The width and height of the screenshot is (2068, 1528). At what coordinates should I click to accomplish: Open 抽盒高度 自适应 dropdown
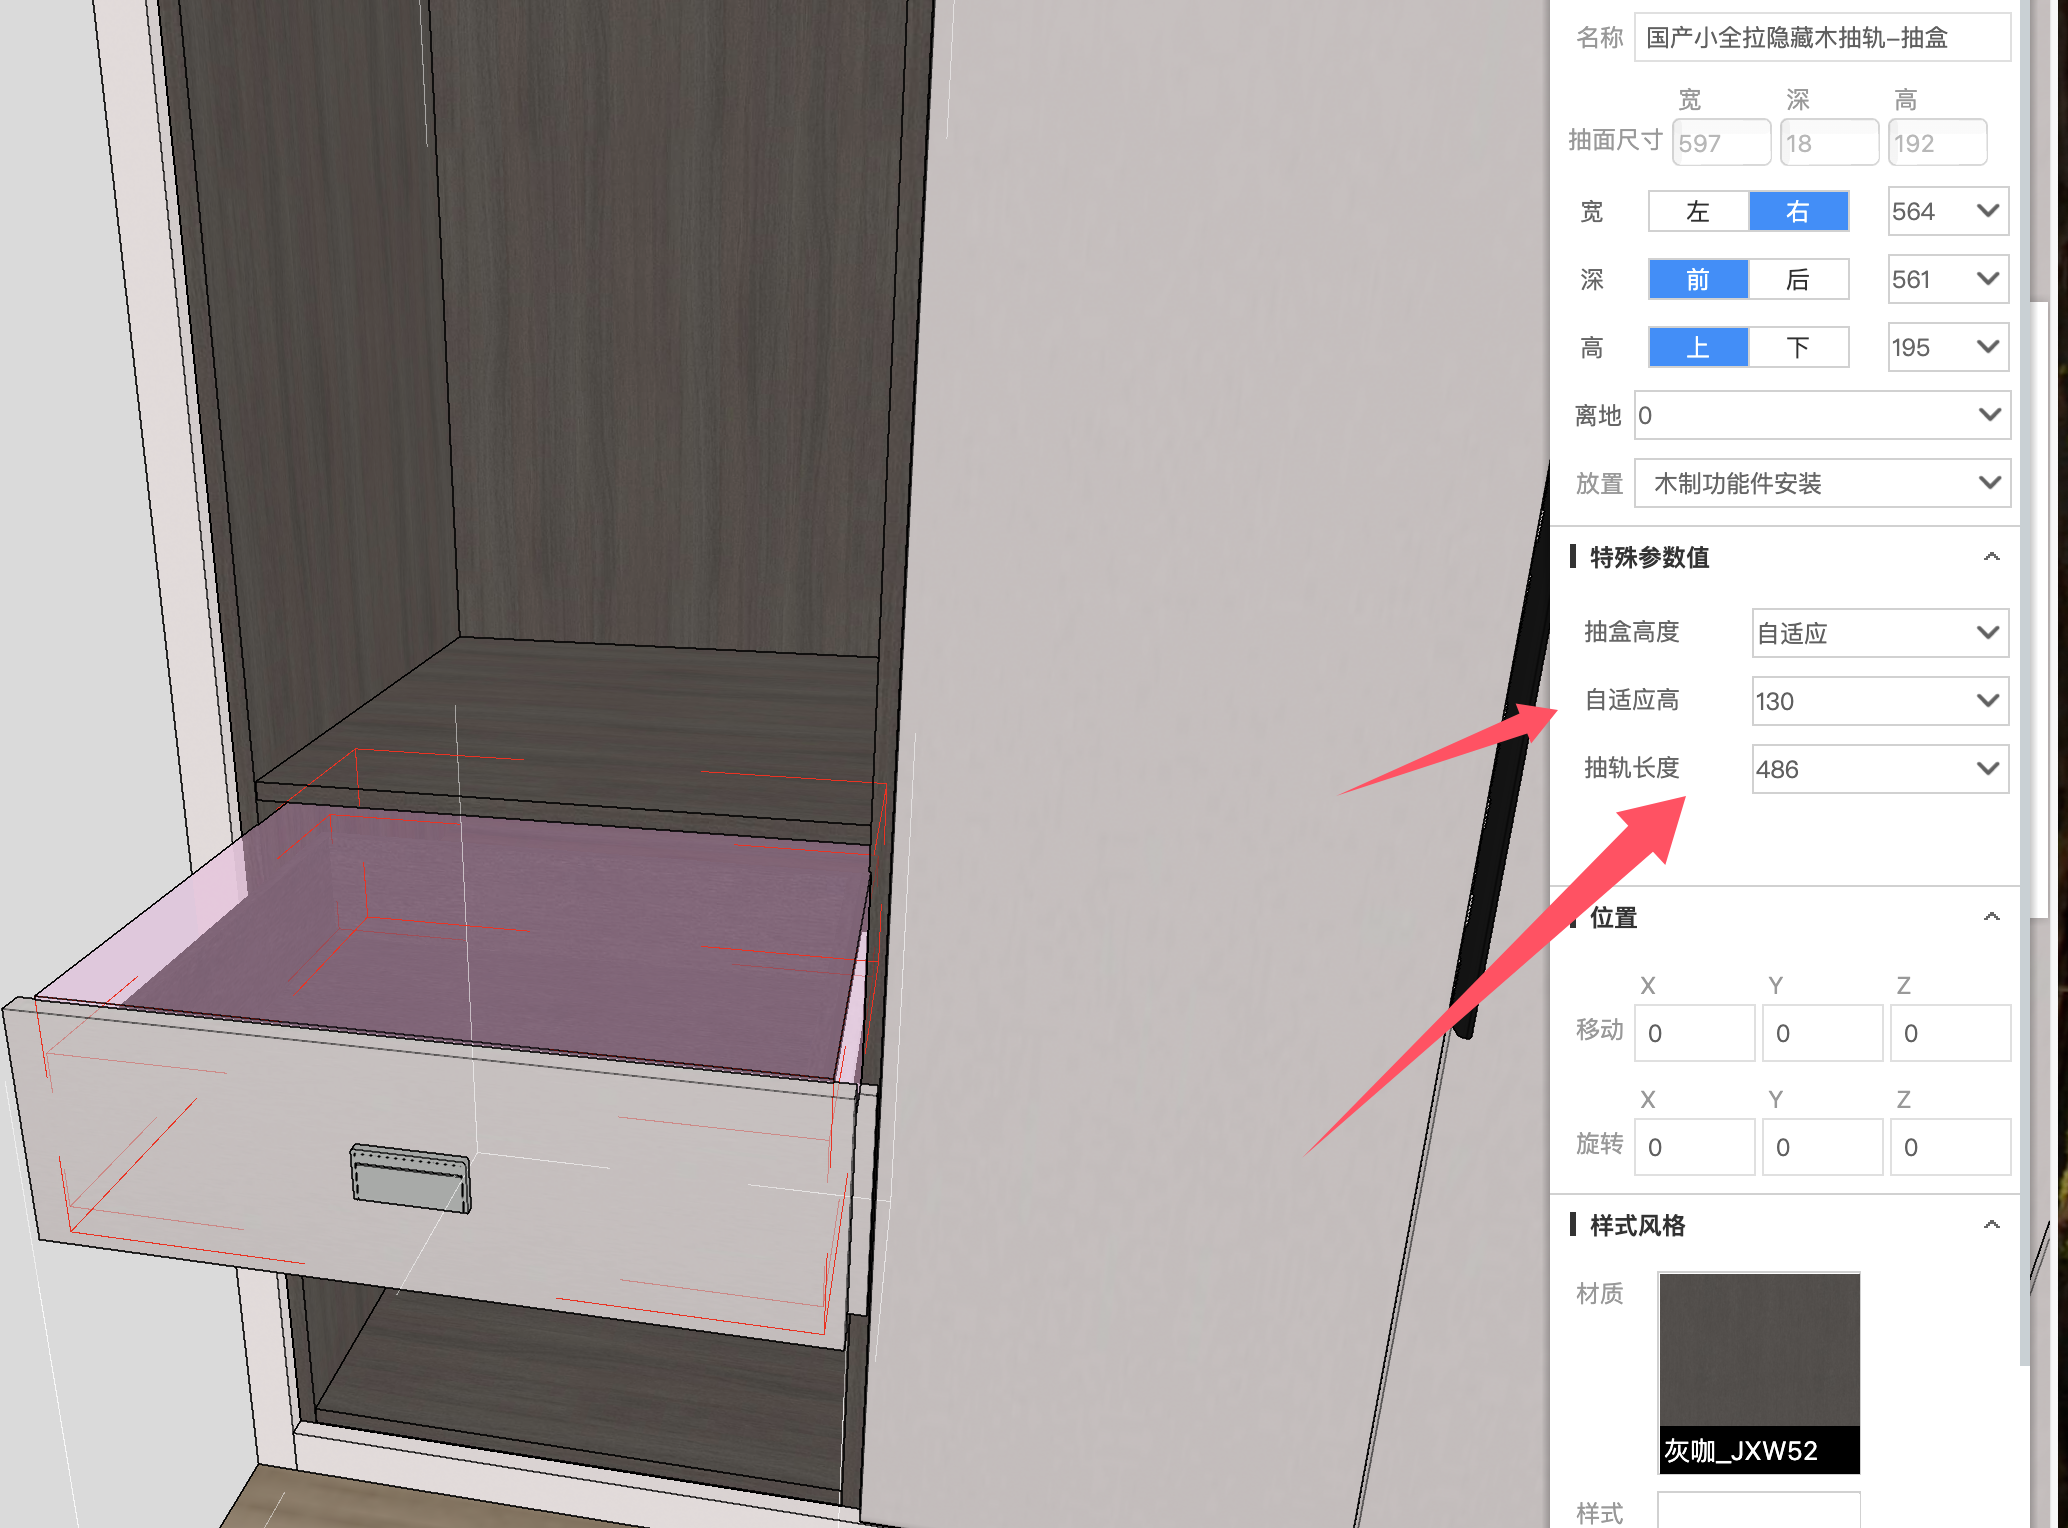pos(1988,633)
